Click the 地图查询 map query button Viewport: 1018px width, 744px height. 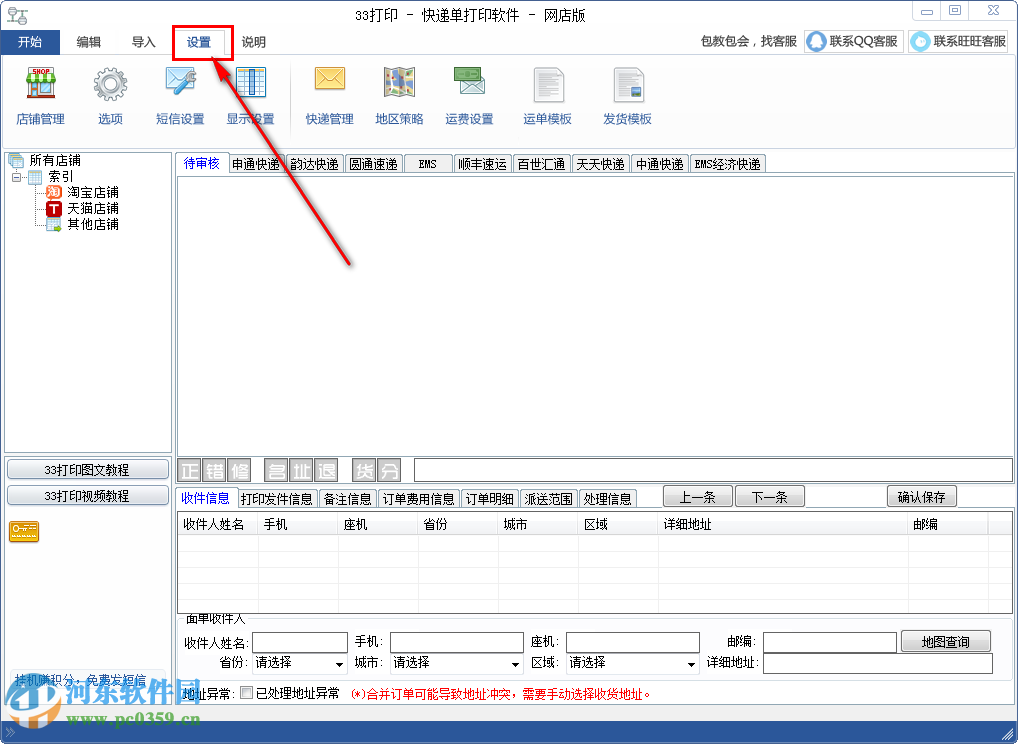pyautogui.click(x=944, y=641)
